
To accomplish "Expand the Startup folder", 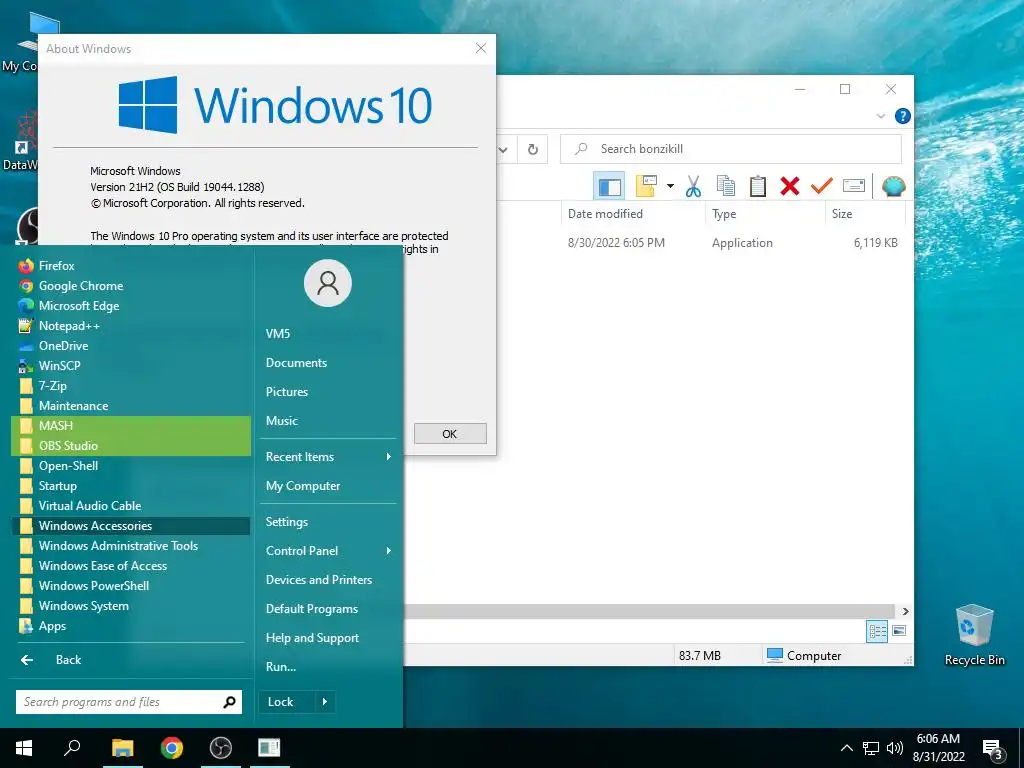I will click(131, 486).
